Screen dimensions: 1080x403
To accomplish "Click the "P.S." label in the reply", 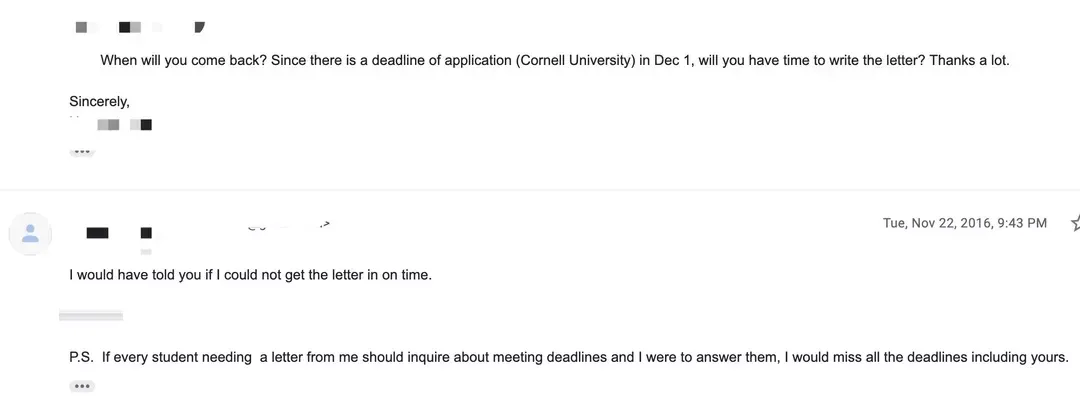I will [x=81, y=357].
